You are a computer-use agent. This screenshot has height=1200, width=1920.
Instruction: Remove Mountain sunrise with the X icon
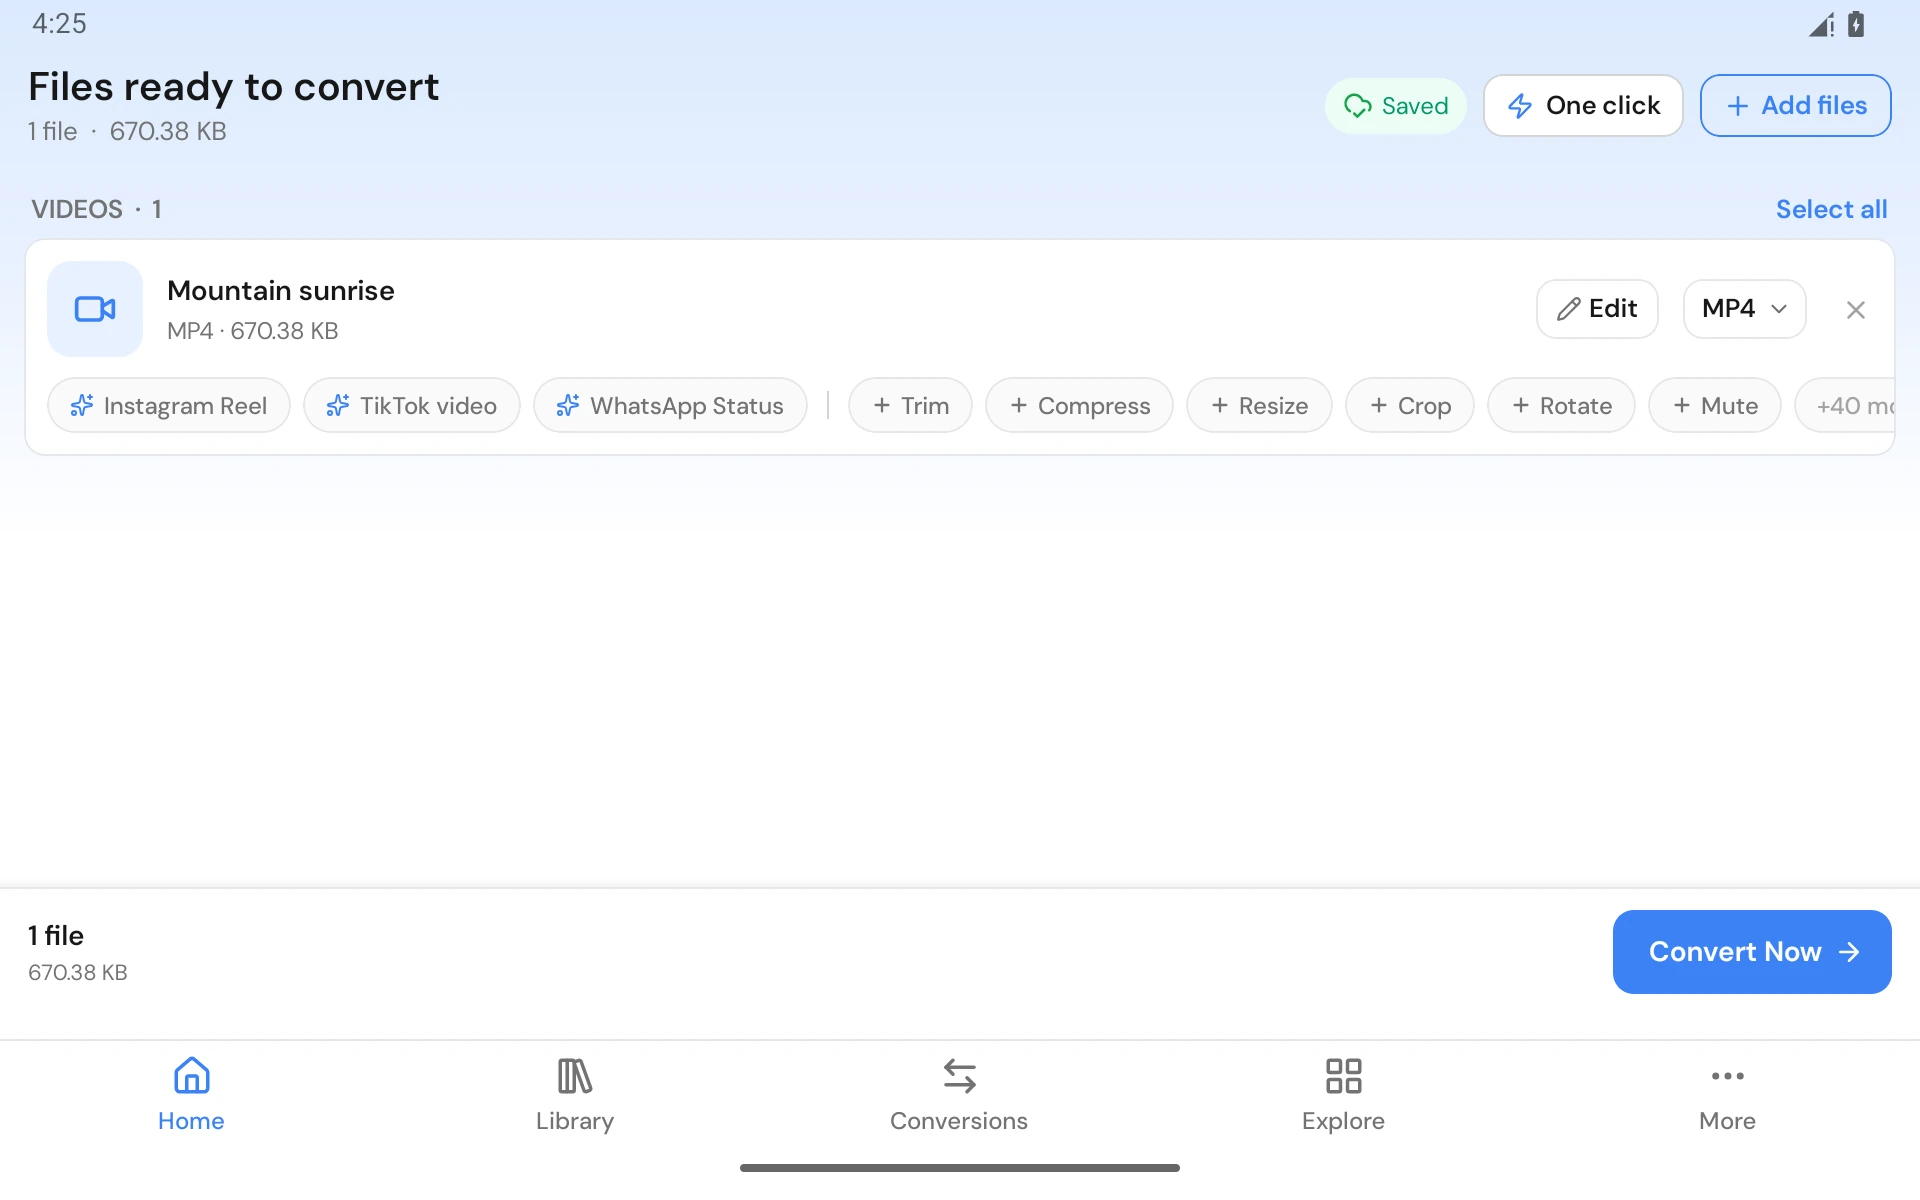coord(1855,310)
